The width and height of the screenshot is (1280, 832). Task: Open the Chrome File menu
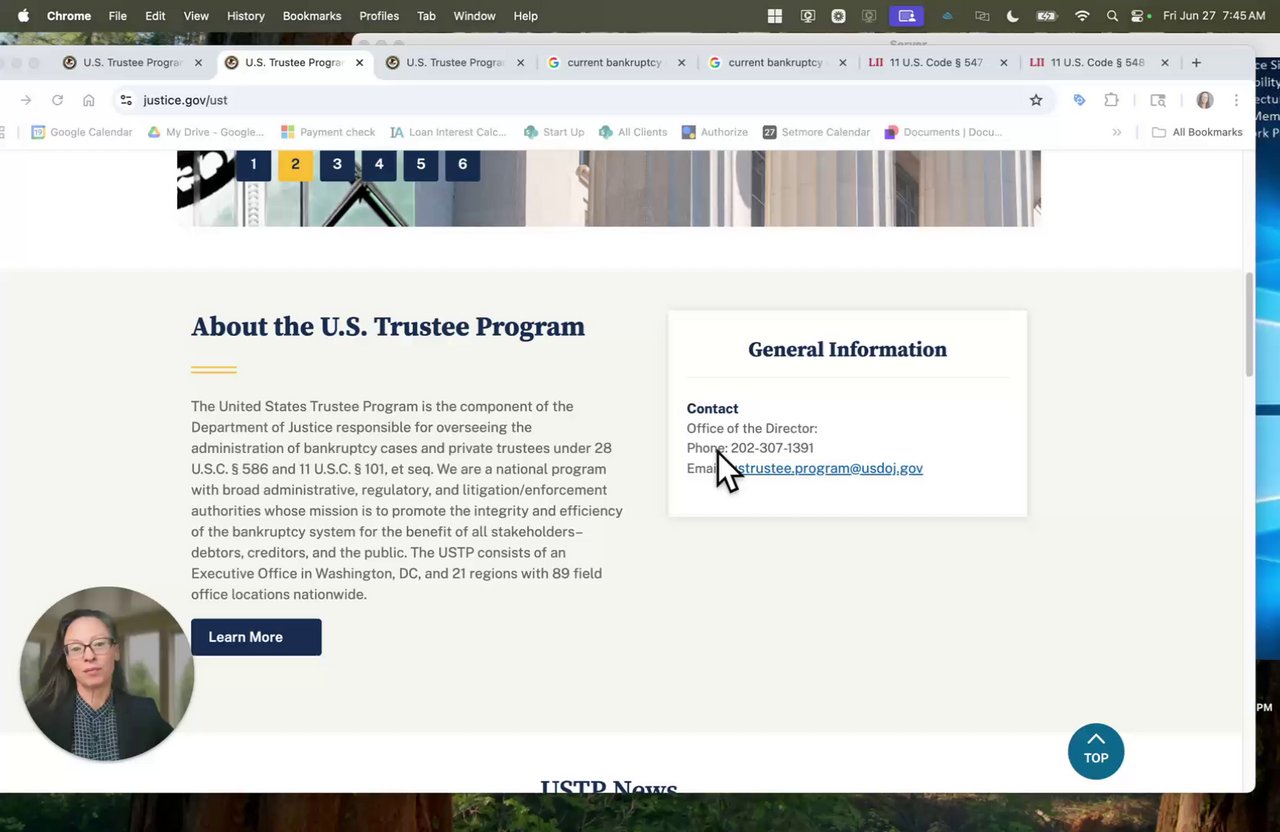tap(118, 16)
